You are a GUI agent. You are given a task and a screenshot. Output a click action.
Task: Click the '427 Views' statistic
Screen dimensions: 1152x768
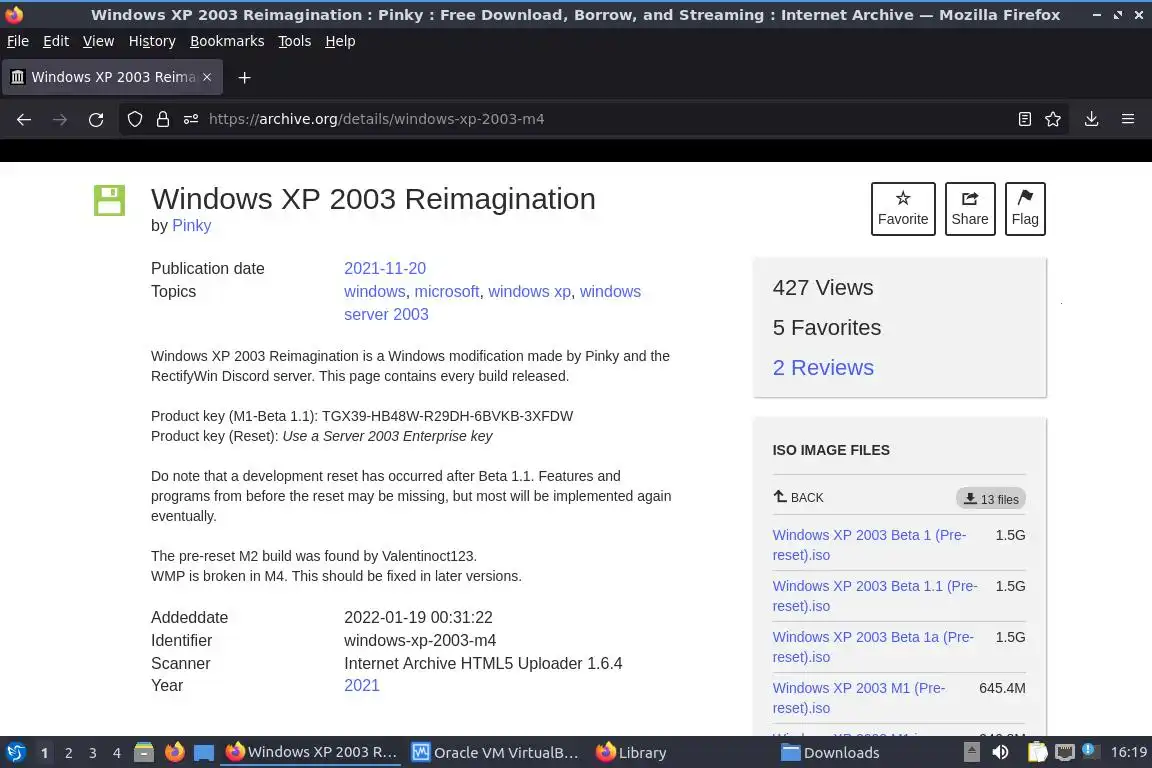click(823, 287)
